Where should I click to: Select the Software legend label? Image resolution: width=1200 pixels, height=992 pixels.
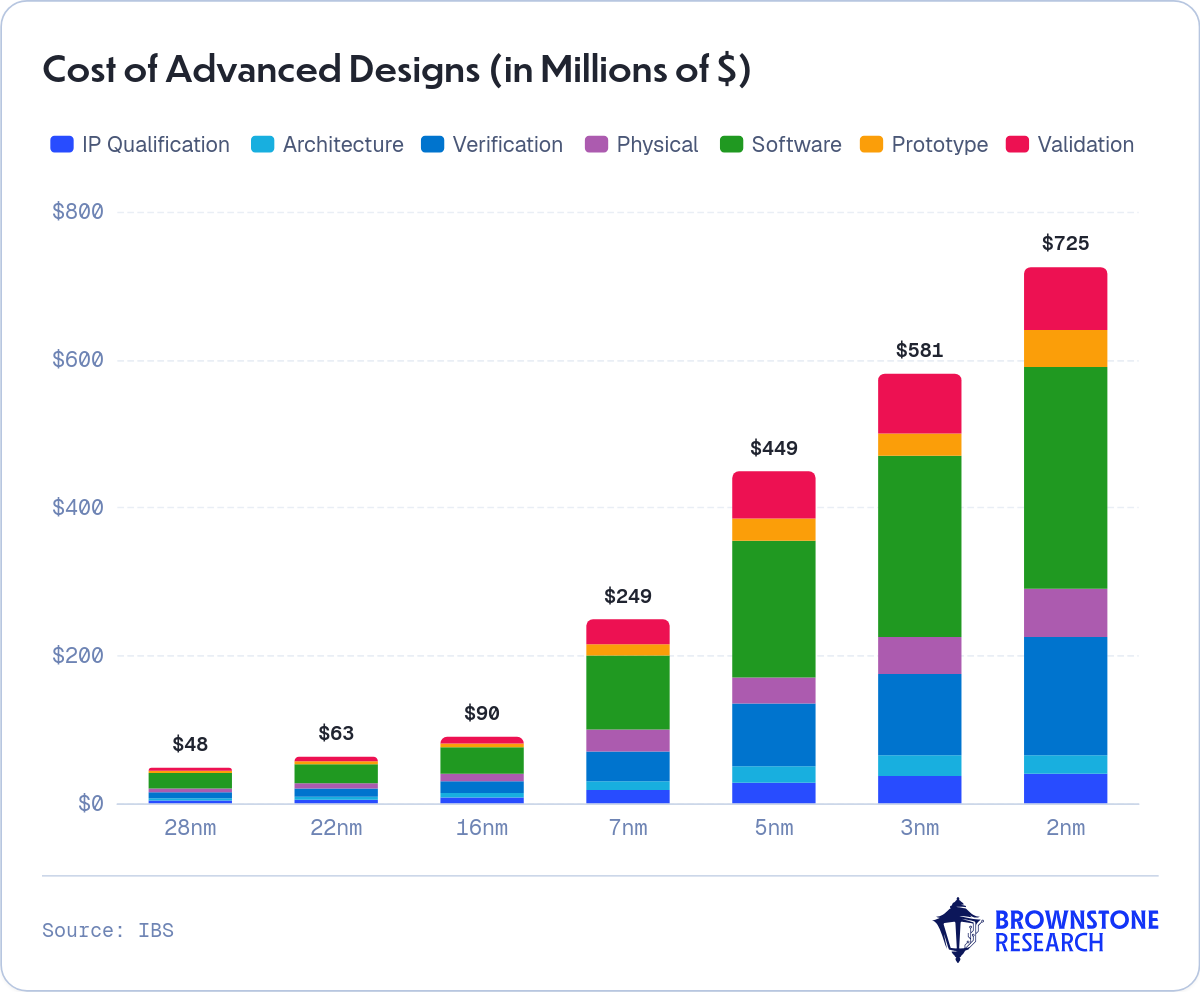[797, 145]
